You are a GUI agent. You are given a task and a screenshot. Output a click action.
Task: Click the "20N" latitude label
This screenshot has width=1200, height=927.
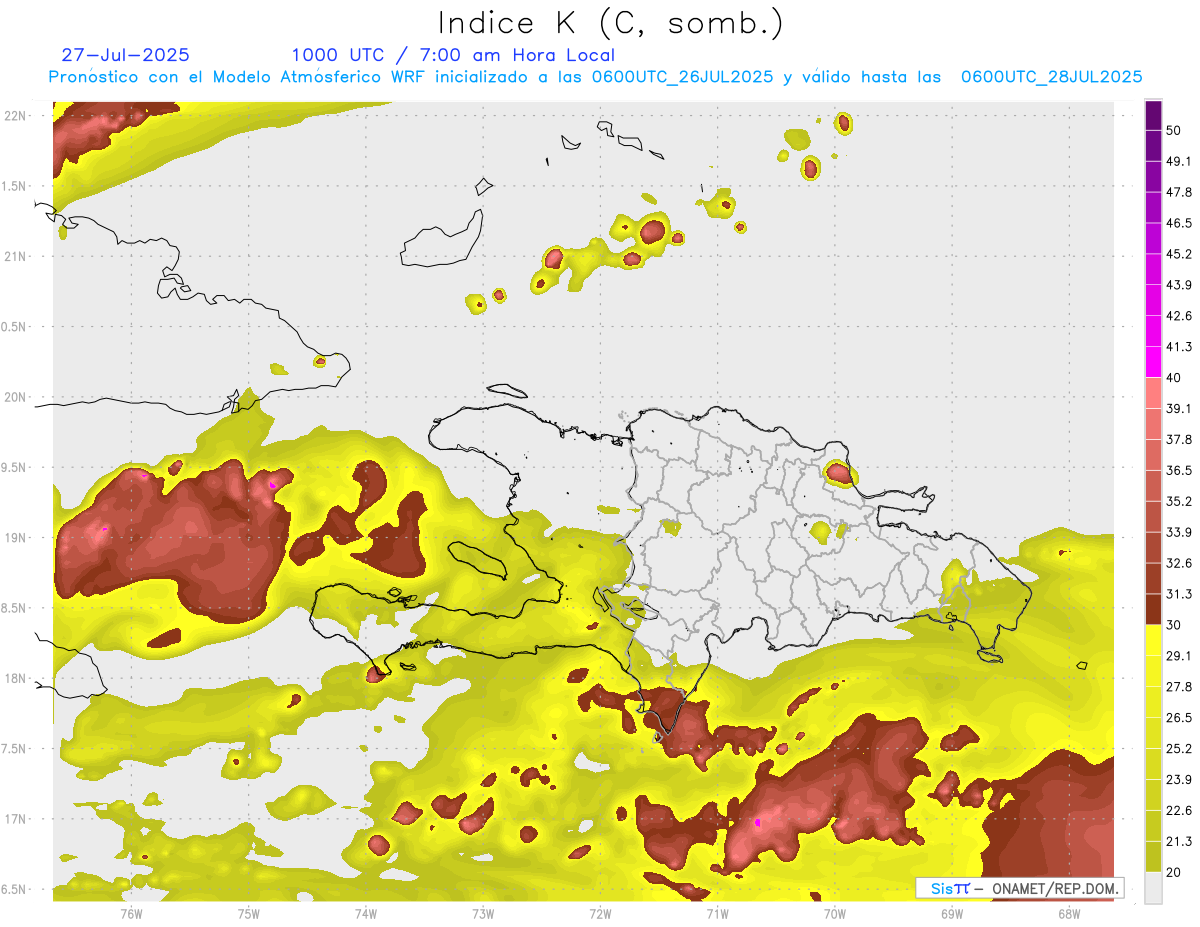tap(15, 397)
